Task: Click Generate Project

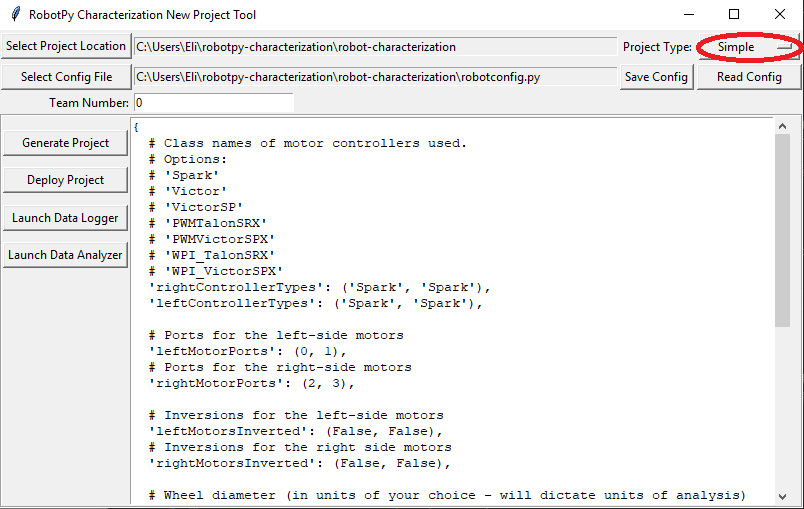Action: (65, 143)
